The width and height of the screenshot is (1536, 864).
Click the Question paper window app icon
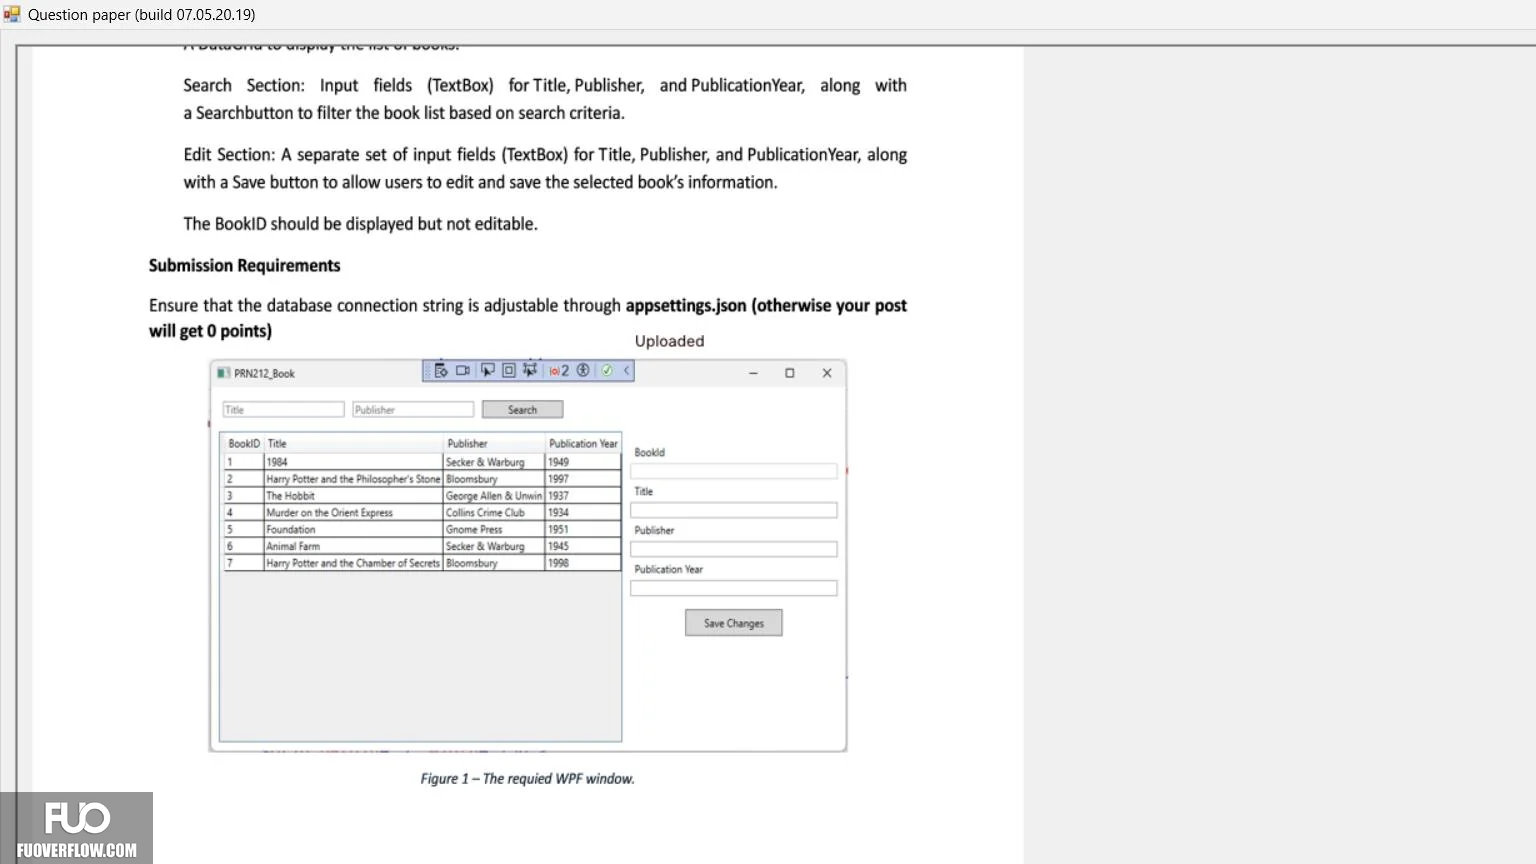point(12,14)
